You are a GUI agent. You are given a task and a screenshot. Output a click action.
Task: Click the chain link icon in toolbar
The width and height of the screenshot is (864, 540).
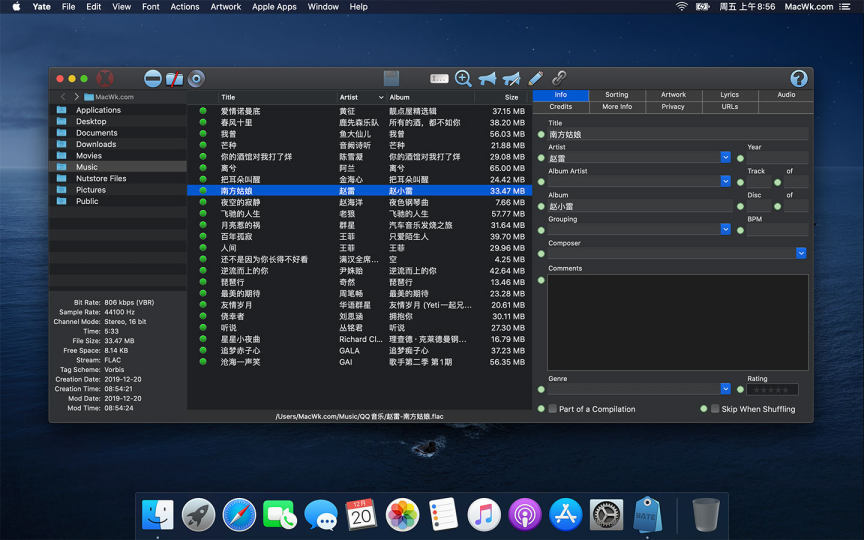pyautogui.click(x=559, y=78)
